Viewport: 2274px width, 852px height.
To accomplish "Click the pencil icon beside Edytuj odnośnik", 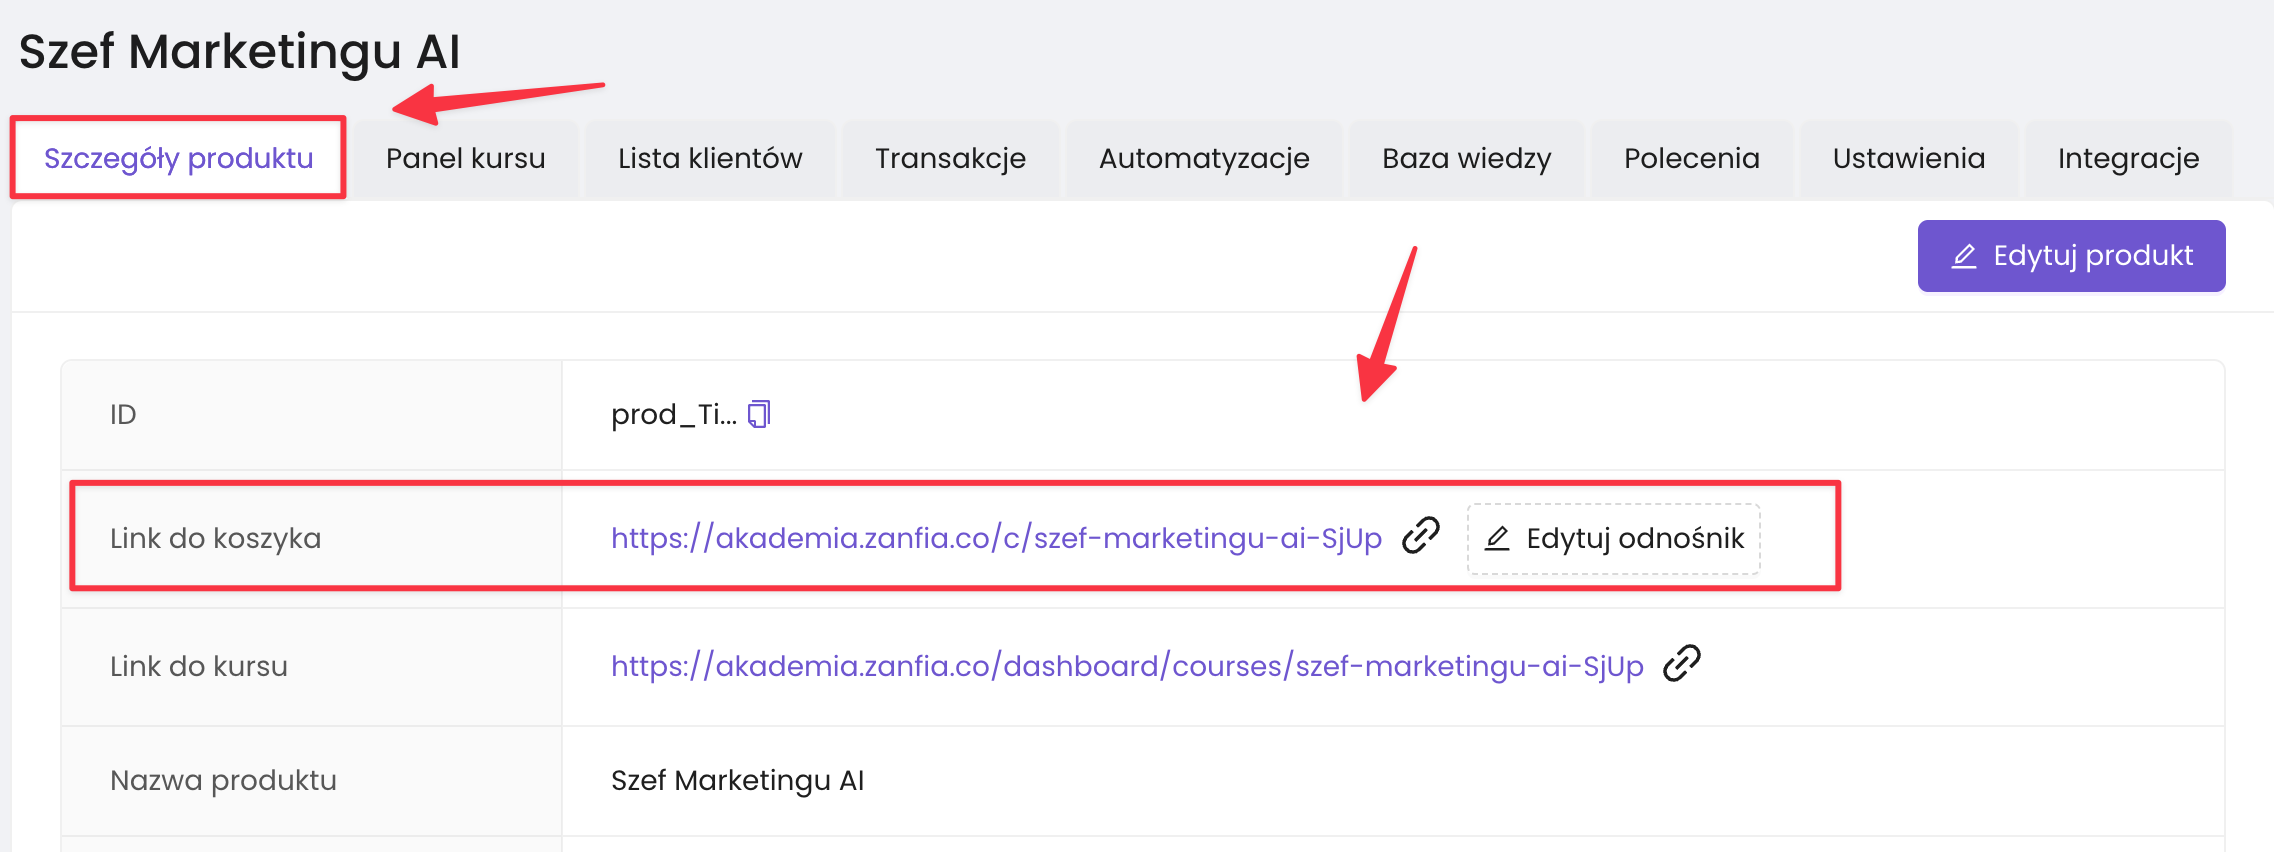I will coord(1497,539).
